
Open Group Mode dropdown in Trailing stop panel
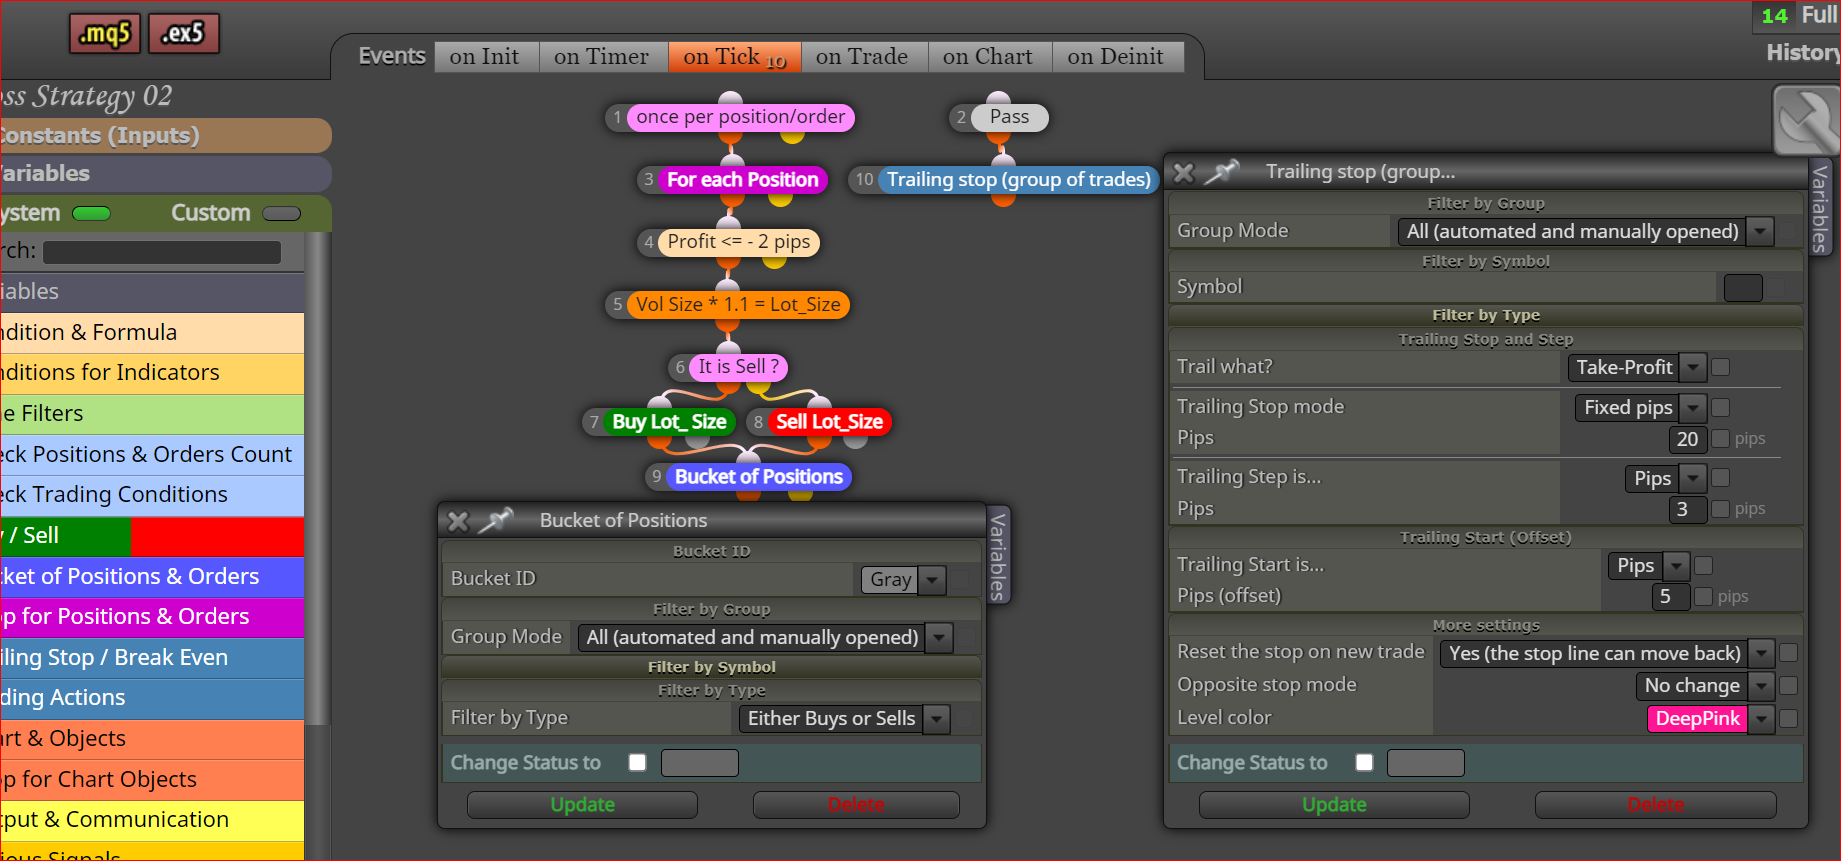(1585, 231)
